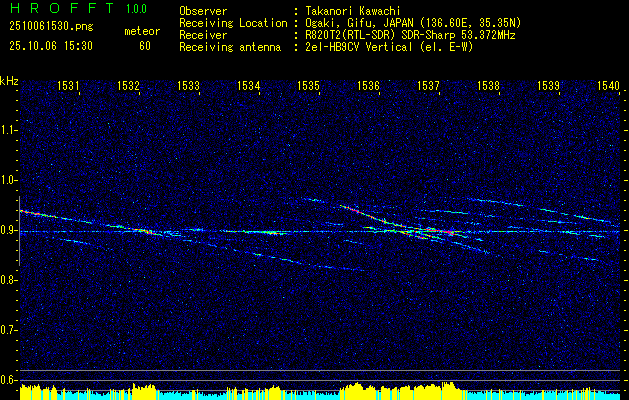Click the 1.1 kHz axis label

click(7, 130)
